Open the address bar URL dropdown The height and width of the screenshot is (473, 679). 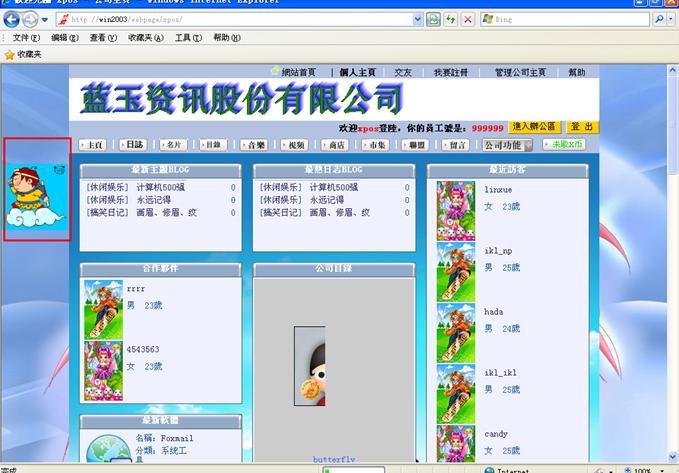coord(416,20)
